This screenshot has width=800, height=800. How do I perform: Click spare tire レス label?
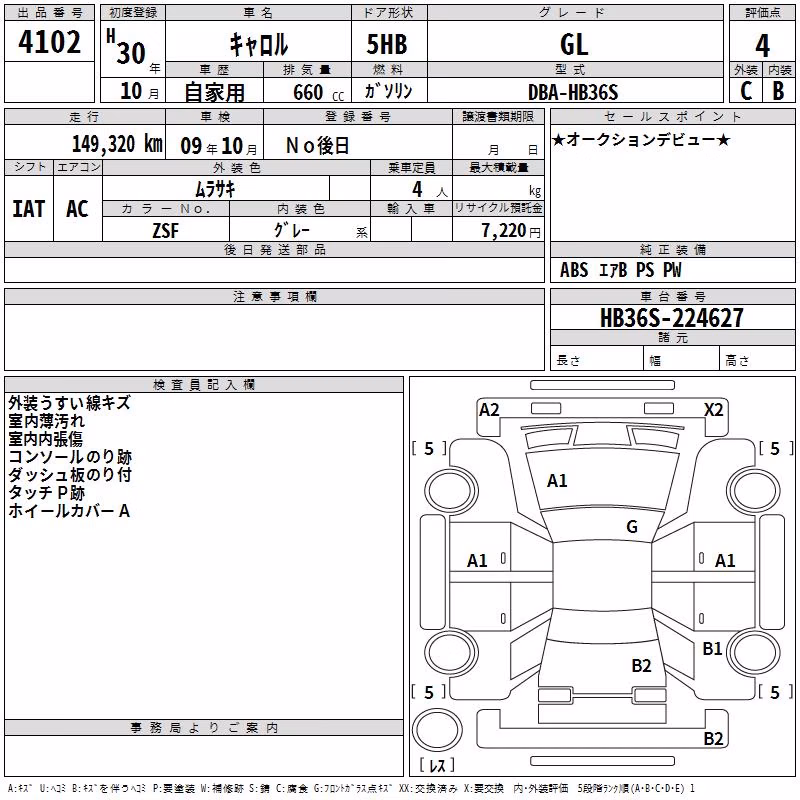coord(437,765)
